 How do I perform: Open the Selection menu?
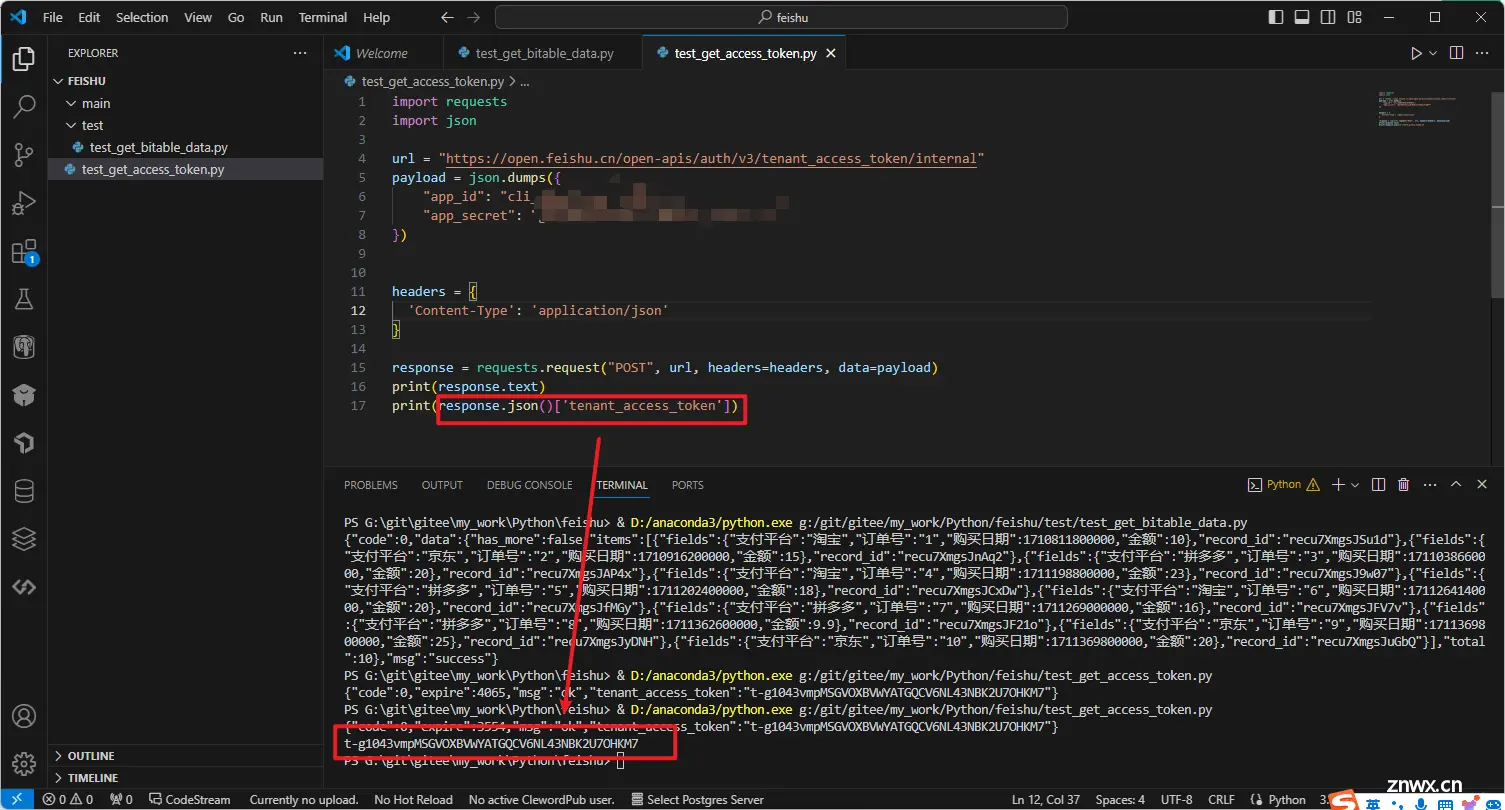pos(142,17)
